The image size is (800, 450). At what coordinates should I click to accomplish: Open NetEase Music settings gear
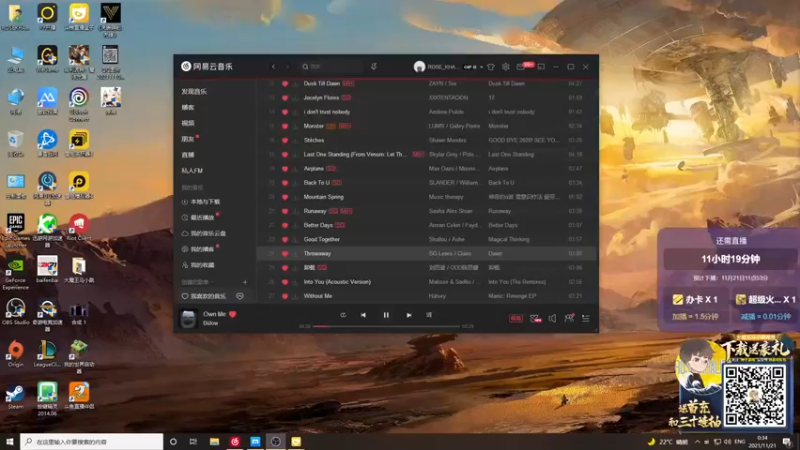pyautogui.click(x=506, y=67)
